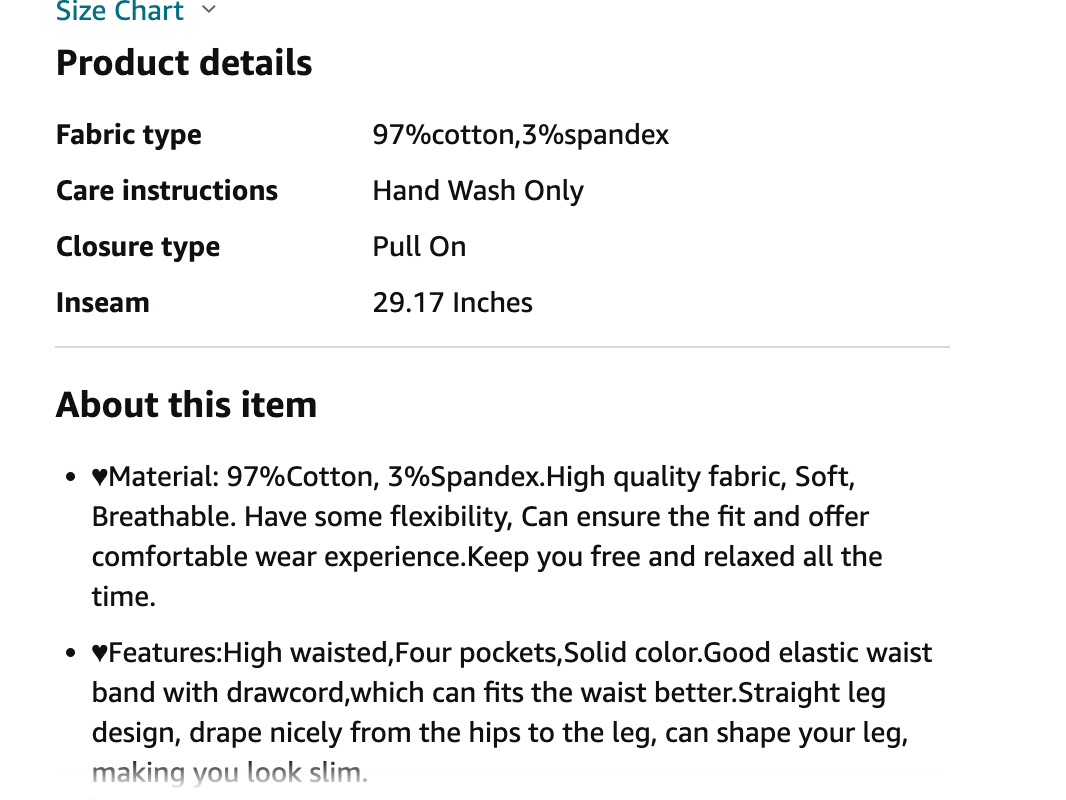
Task: Select the Closure type label
Action: pyautogui.click(x=138, y=247)
